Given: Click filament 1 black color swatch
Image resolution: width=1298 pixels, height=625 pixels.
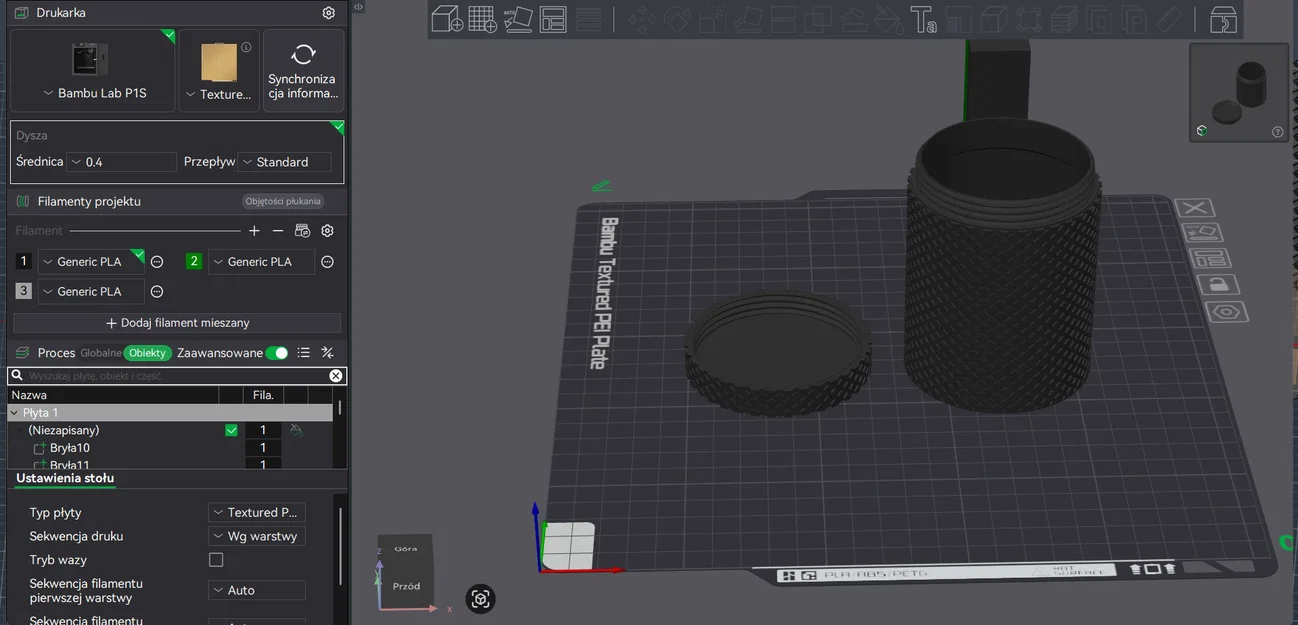Looking at the screenshot, I should pos(24,262).
